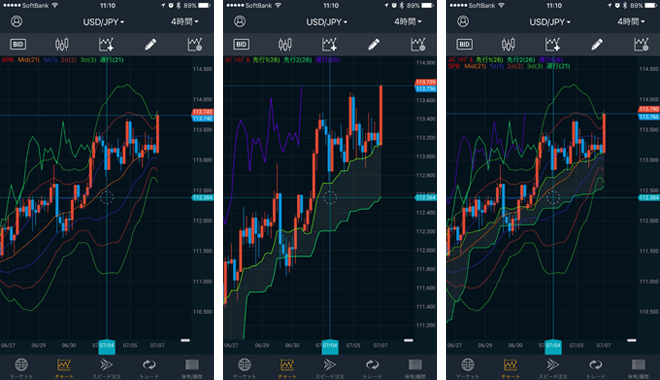Select candlestick chart type icon, left screenshot
Viewport: 660px width, 380px height.
(62, 44)
